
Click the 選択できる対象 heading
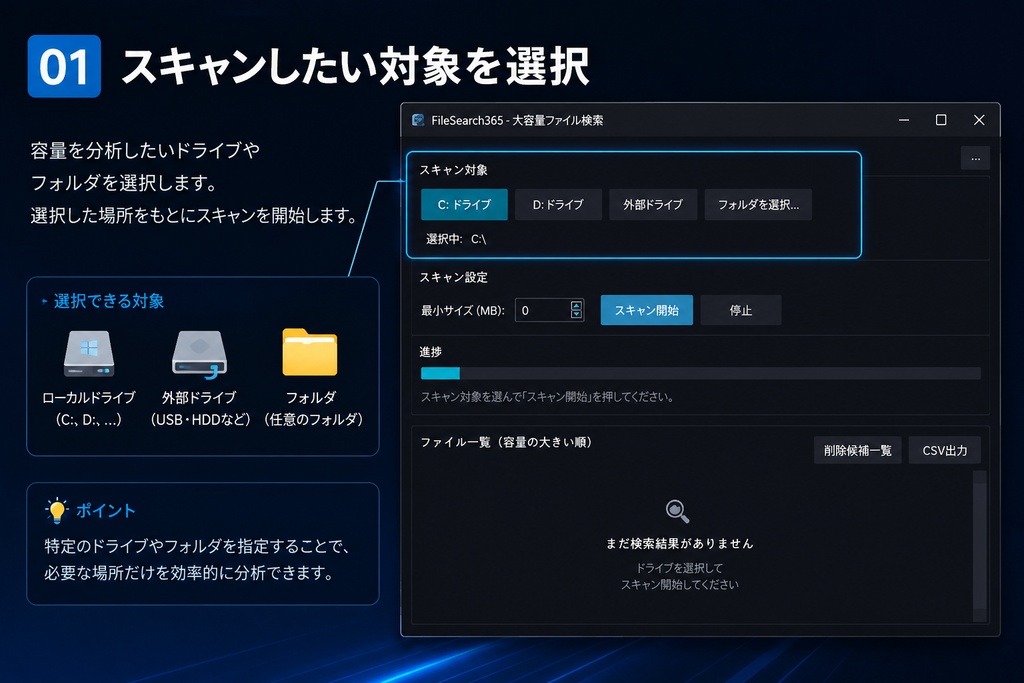pyautogui.click(x=108, y=301)
